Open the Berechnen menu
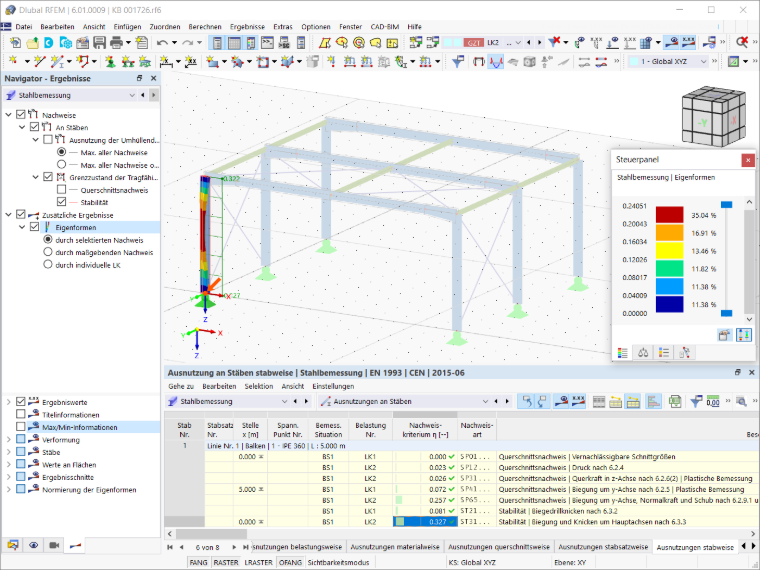Viewport: 760px width, 570px height. click(205, 27)
